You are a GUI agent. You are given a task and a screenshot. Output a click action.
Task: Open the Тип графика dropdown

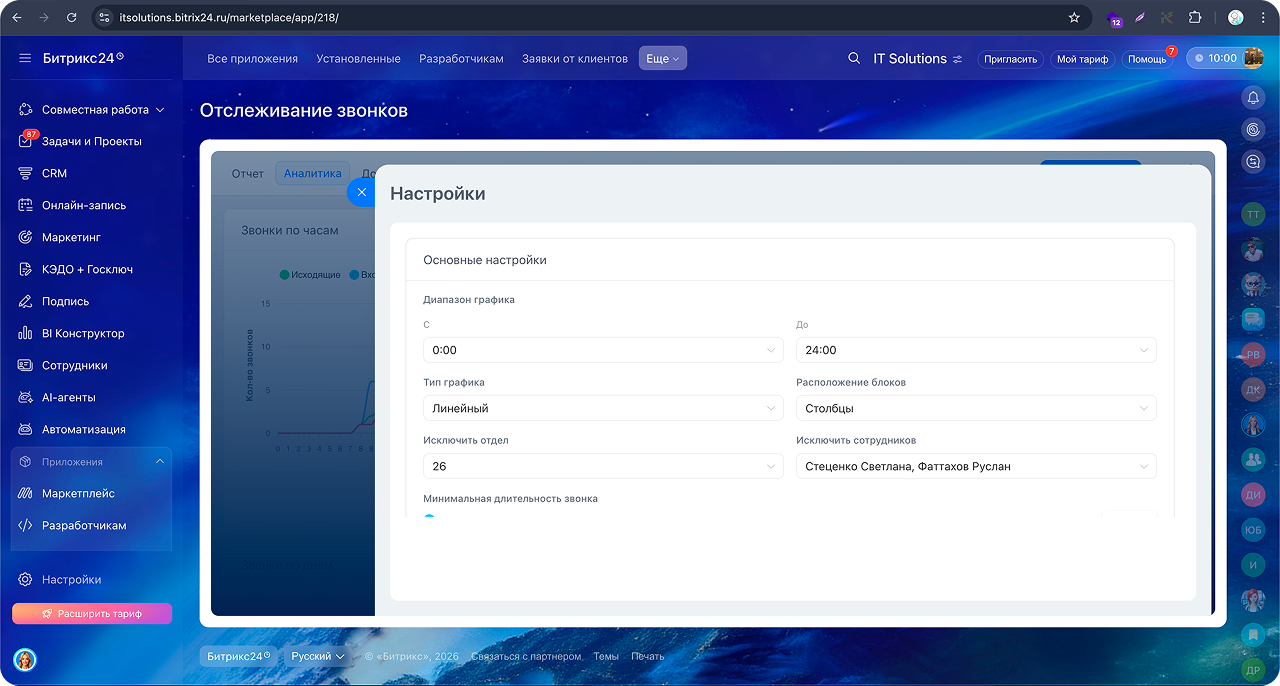[x=603, y=408]
